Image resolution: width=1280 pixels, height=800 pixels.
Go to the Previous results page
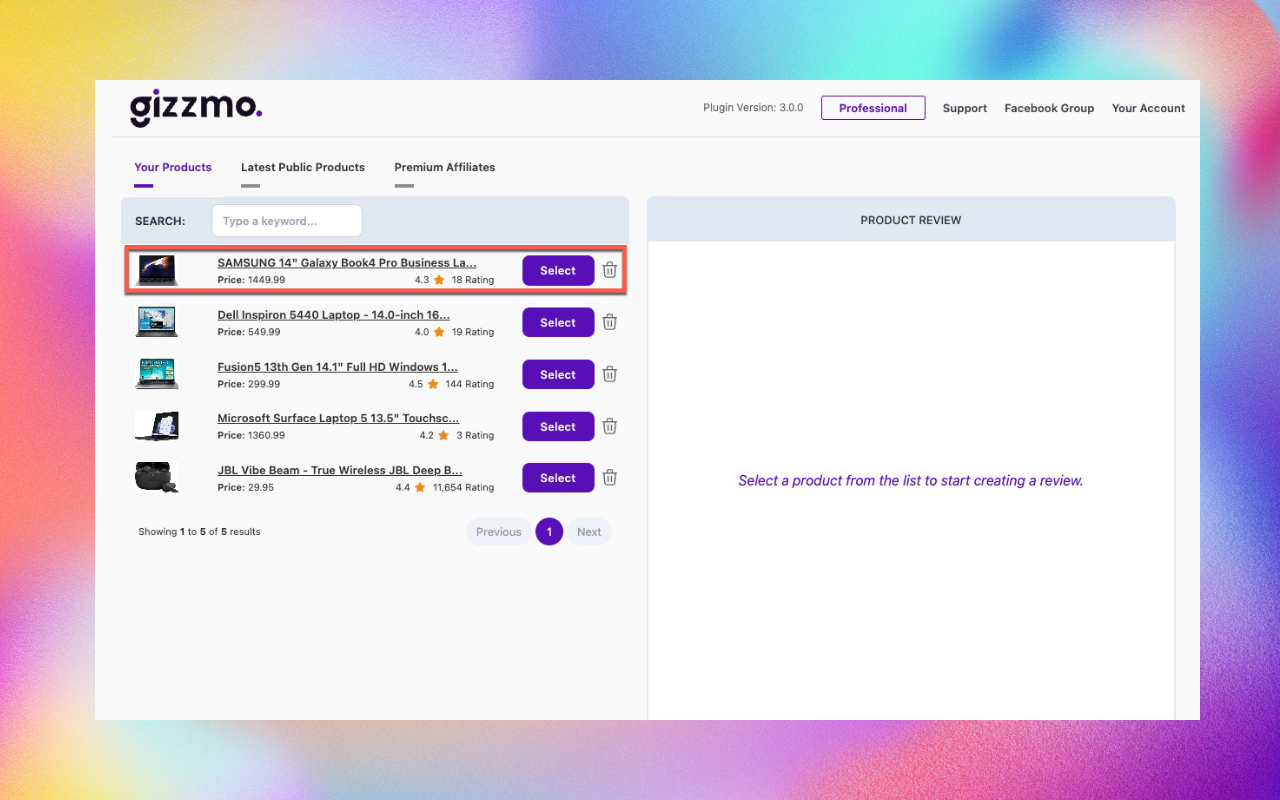coord(499,532)
